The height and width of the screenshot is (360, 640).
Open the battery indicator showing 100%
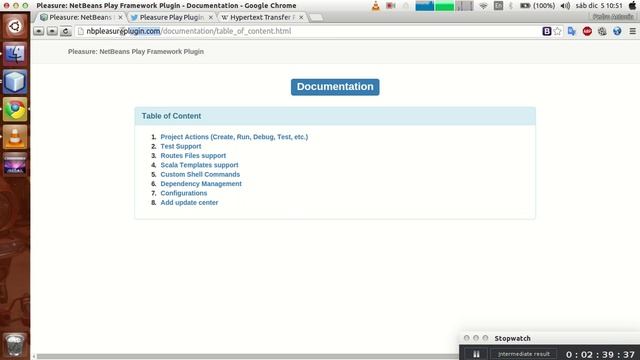point(538,6)
